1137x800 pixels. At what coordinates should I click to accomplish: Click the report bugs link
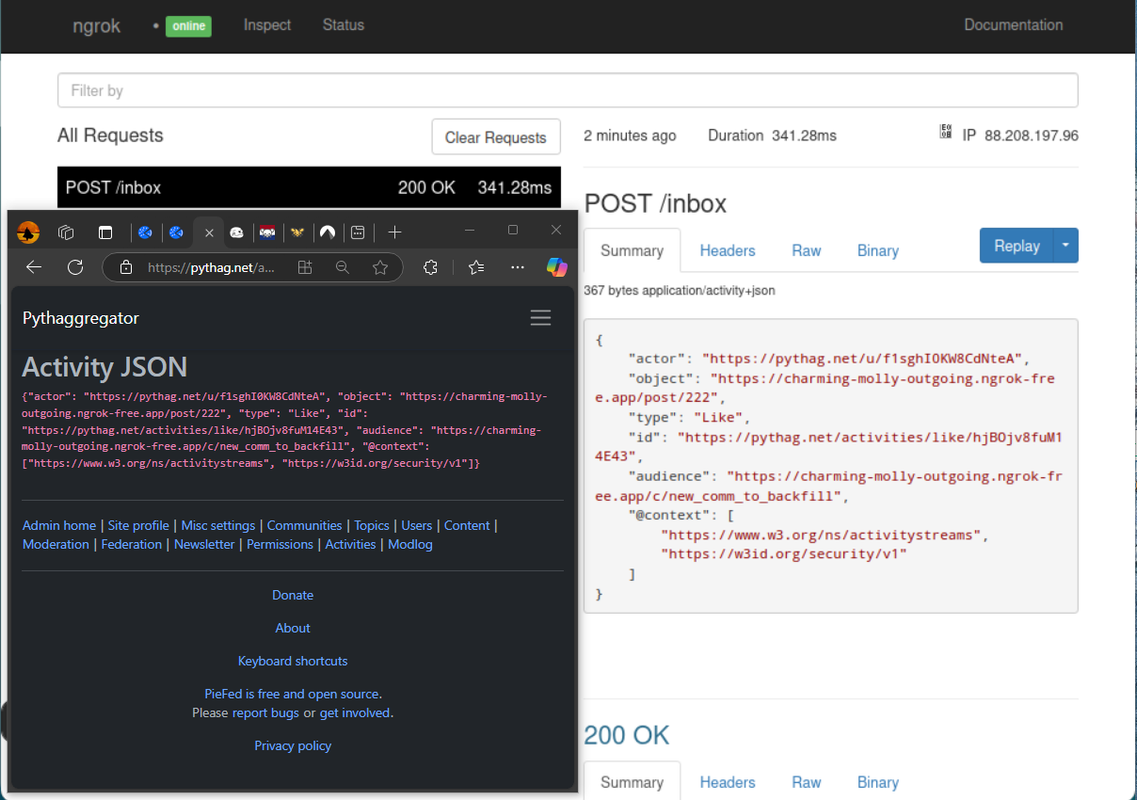265,713
